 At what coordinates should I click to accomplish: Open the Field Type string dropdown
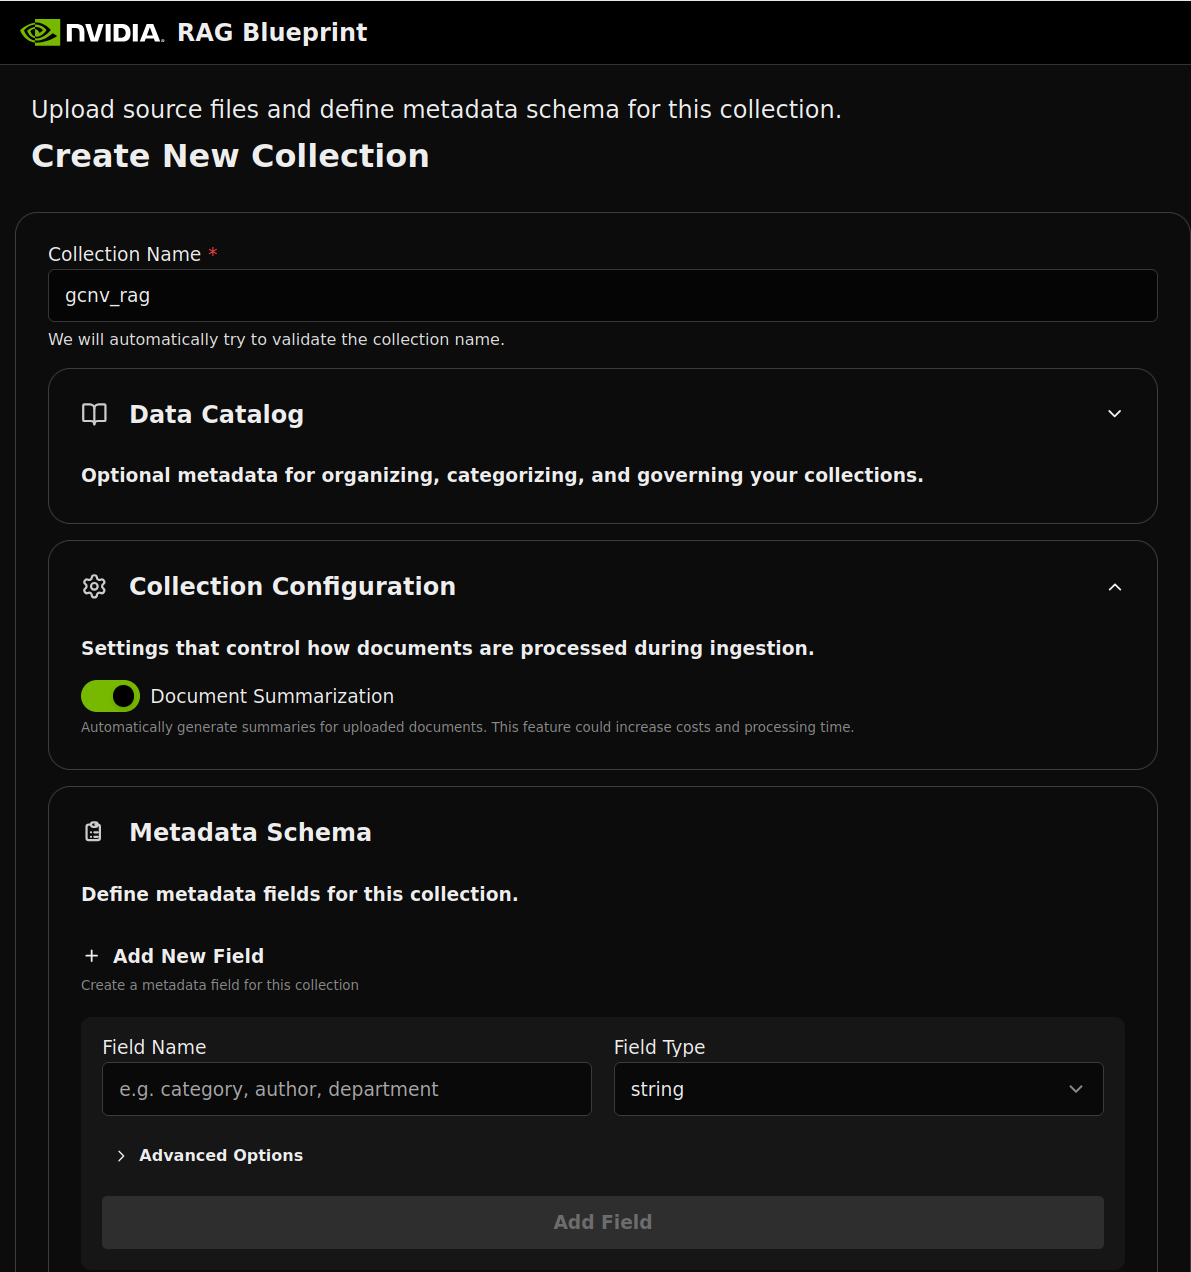tap(858, 1089)
